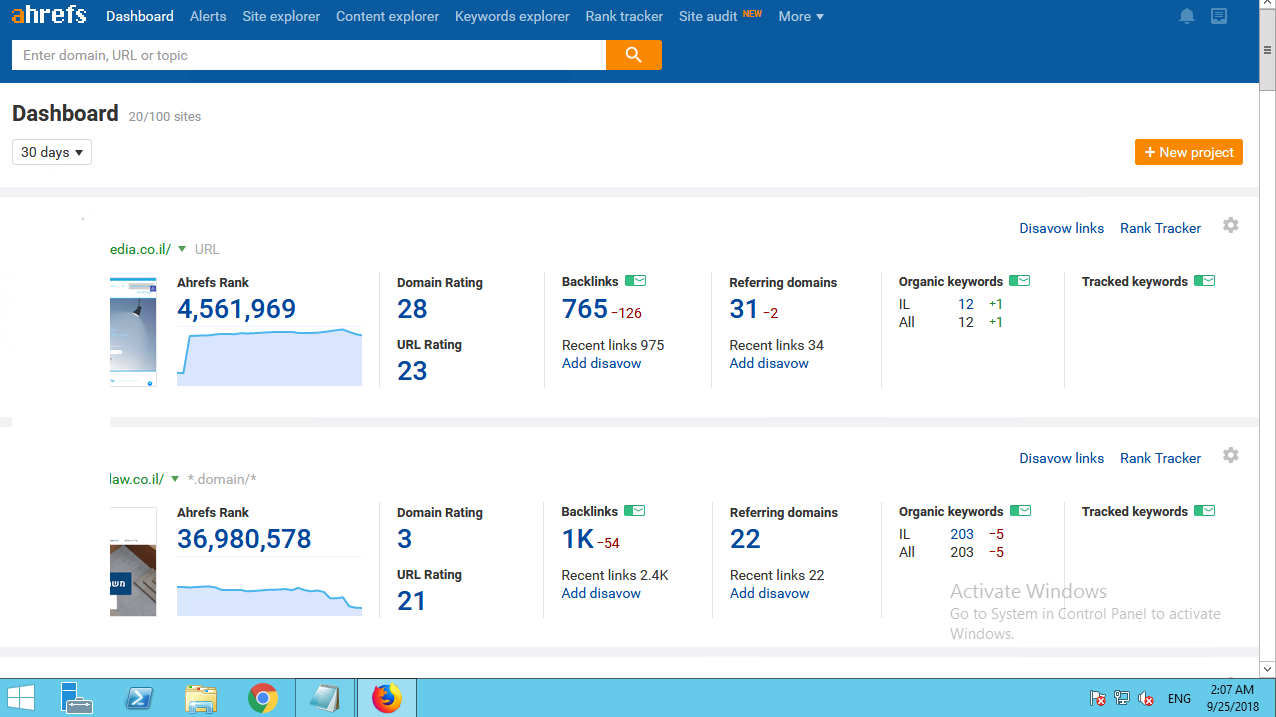Switch to Google Chrome in the taskbar

click(x=263, y=698)
